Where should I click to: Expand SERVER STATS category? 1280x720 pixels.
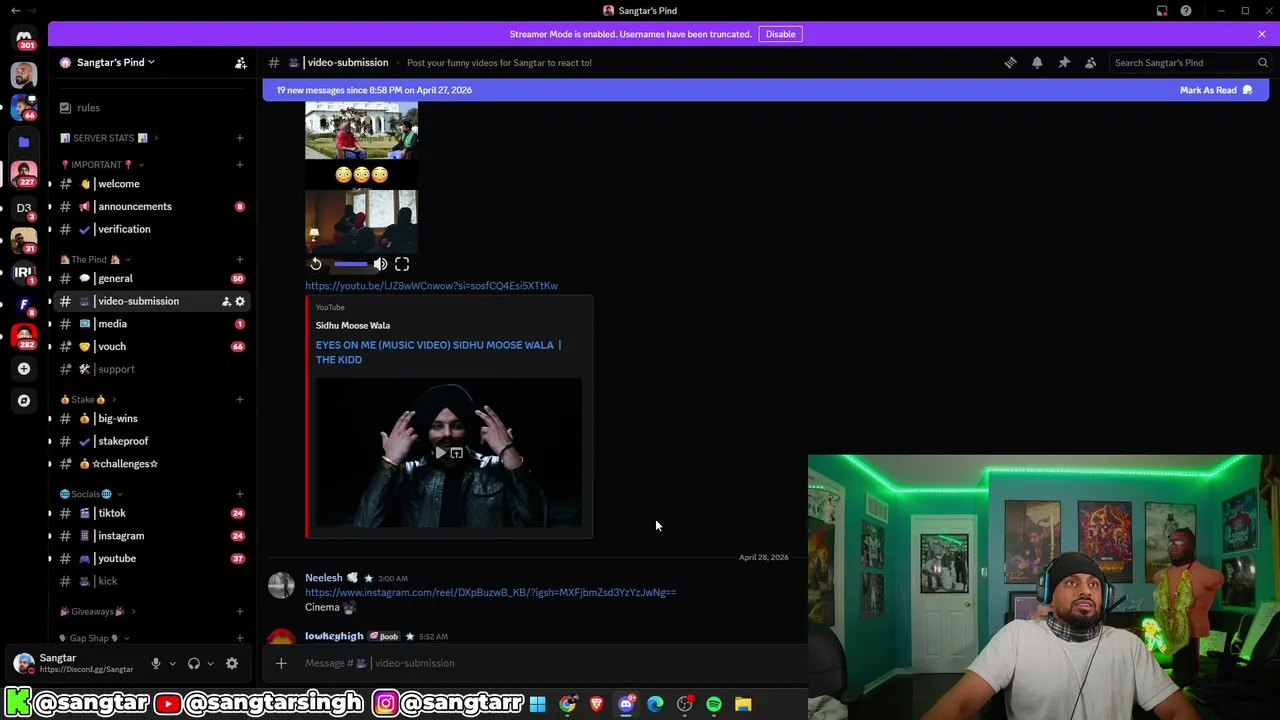point(109,138)
